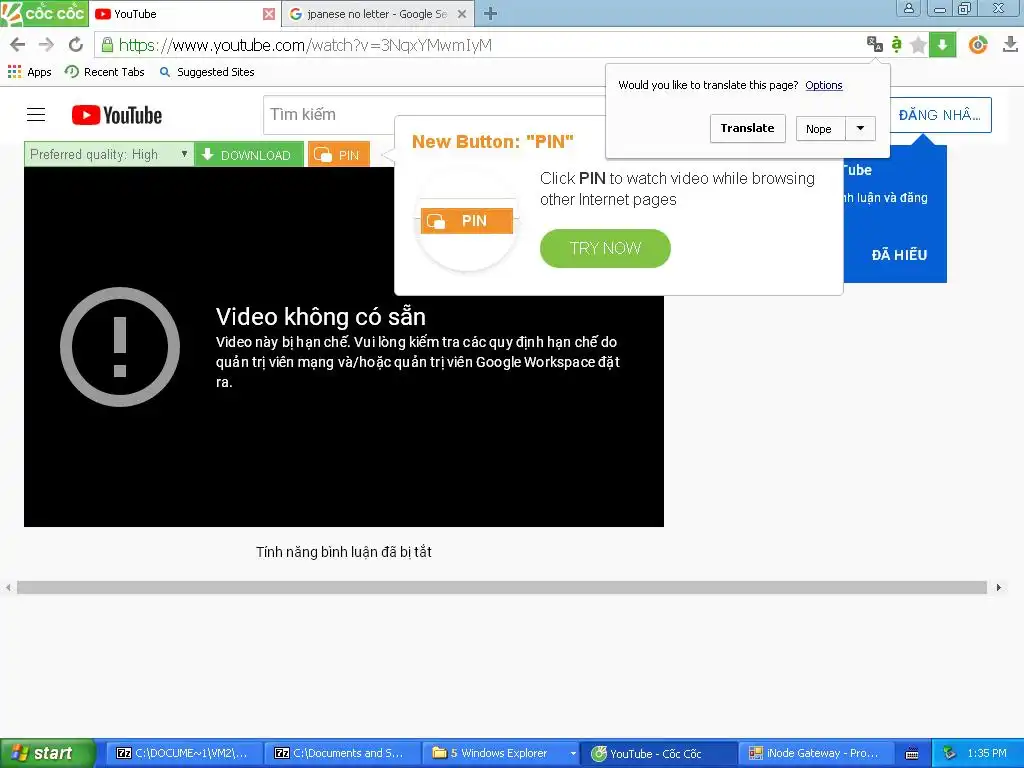Open Recent Tabs from bookmarks bar
The image size is (1024, 768).
[104, 72]
